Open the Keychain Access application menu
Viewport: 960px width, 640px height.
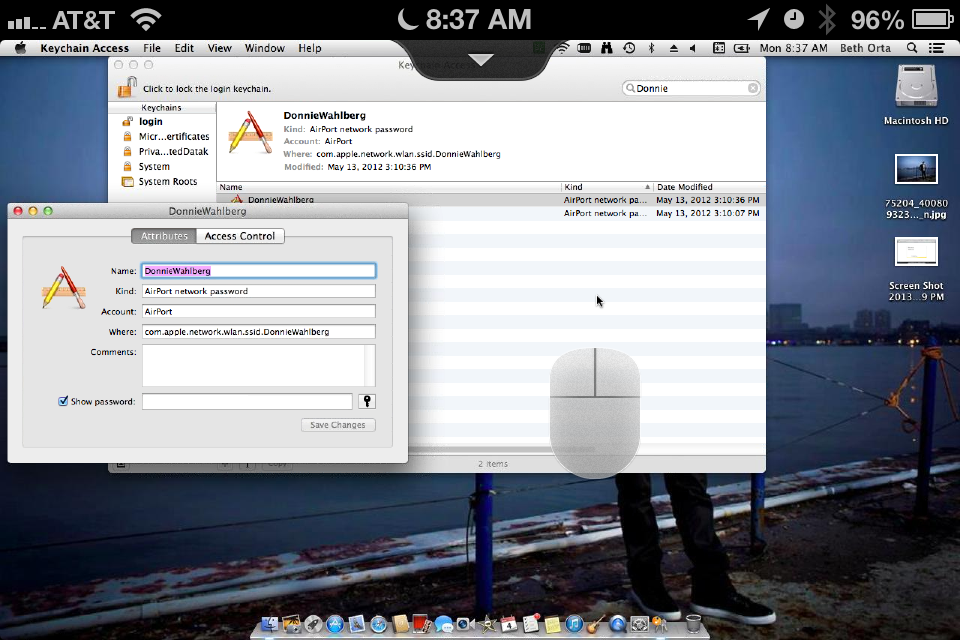point(84,48)
